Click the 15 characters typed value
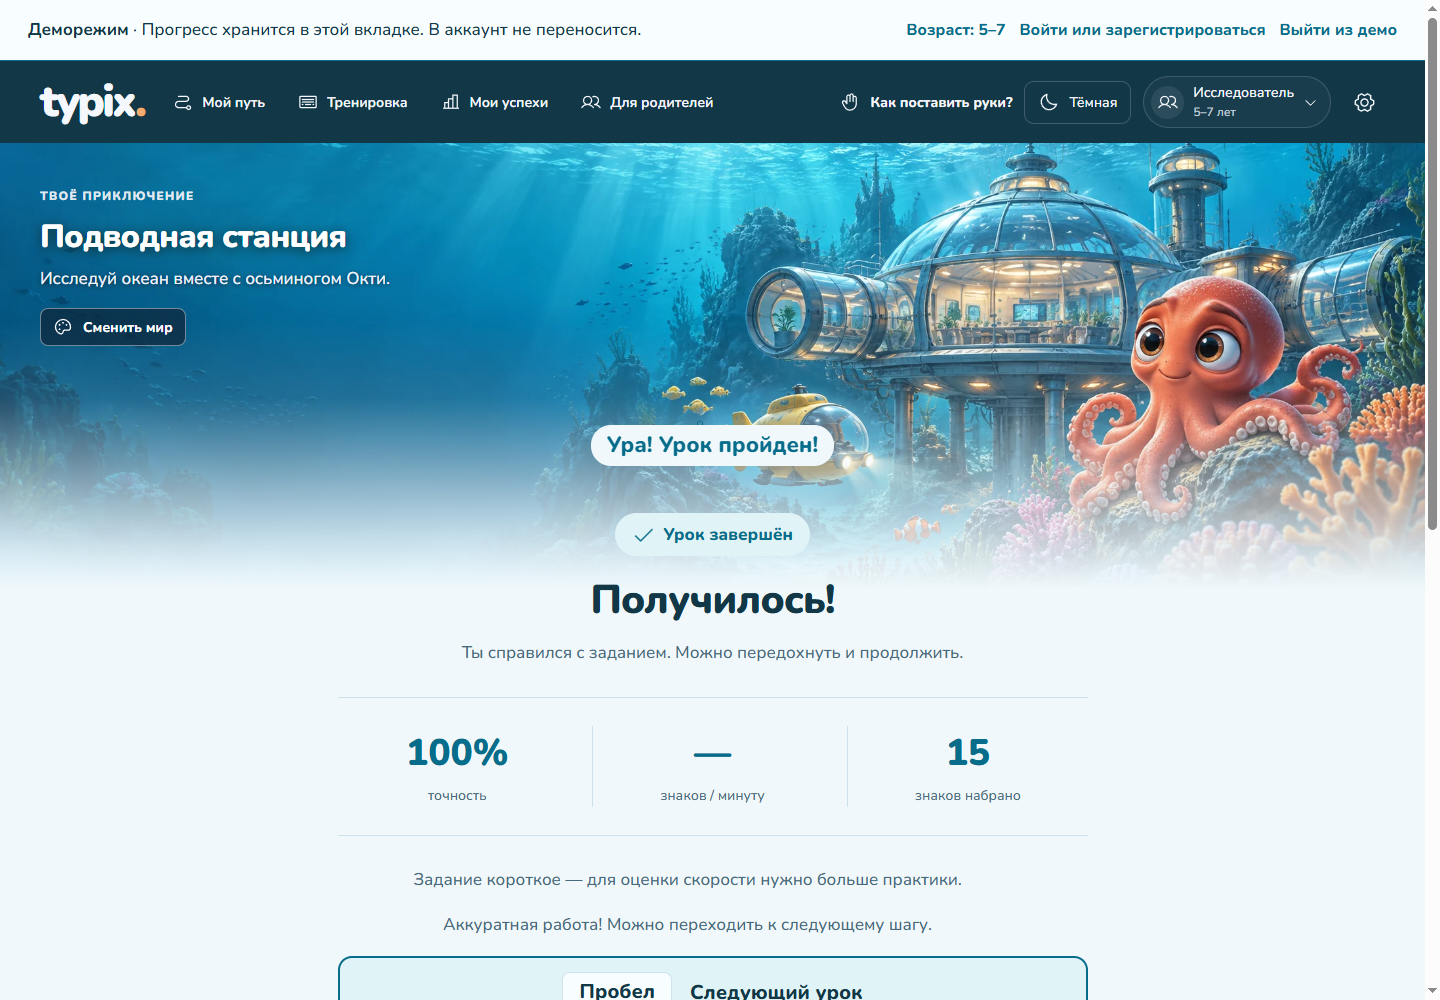 click(x=968, y=753)
